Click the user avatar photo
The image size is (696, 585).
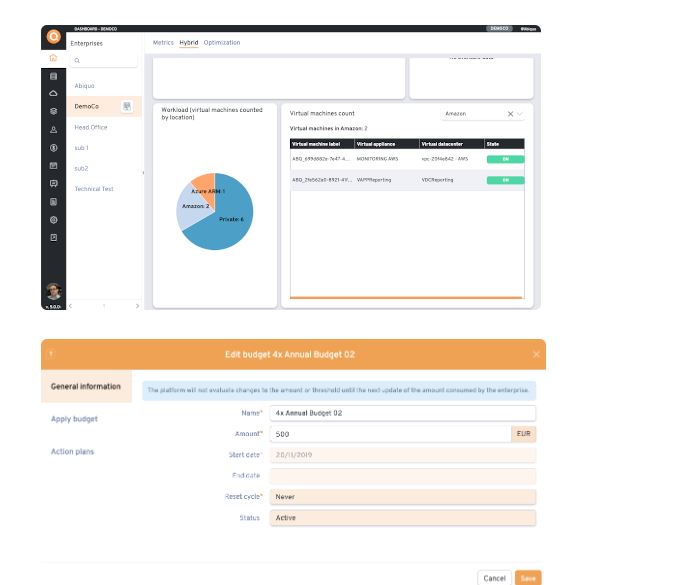pos(54,291)
